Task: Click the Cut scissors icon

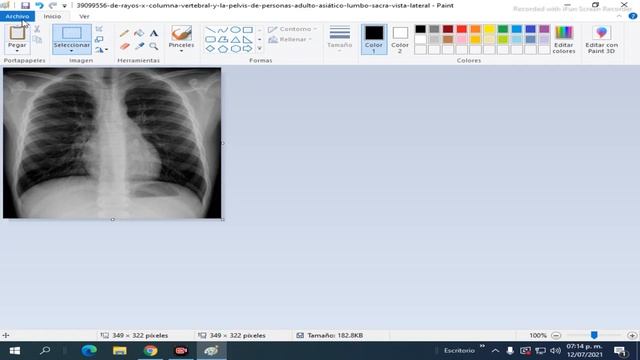Action: coord(37,29)
